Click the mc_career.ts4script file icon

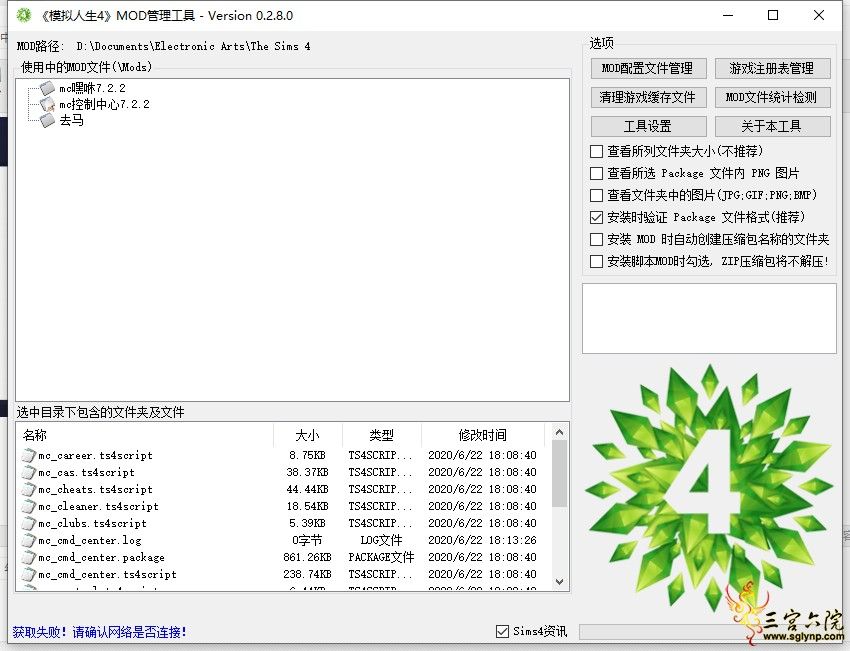coord(29,455)
